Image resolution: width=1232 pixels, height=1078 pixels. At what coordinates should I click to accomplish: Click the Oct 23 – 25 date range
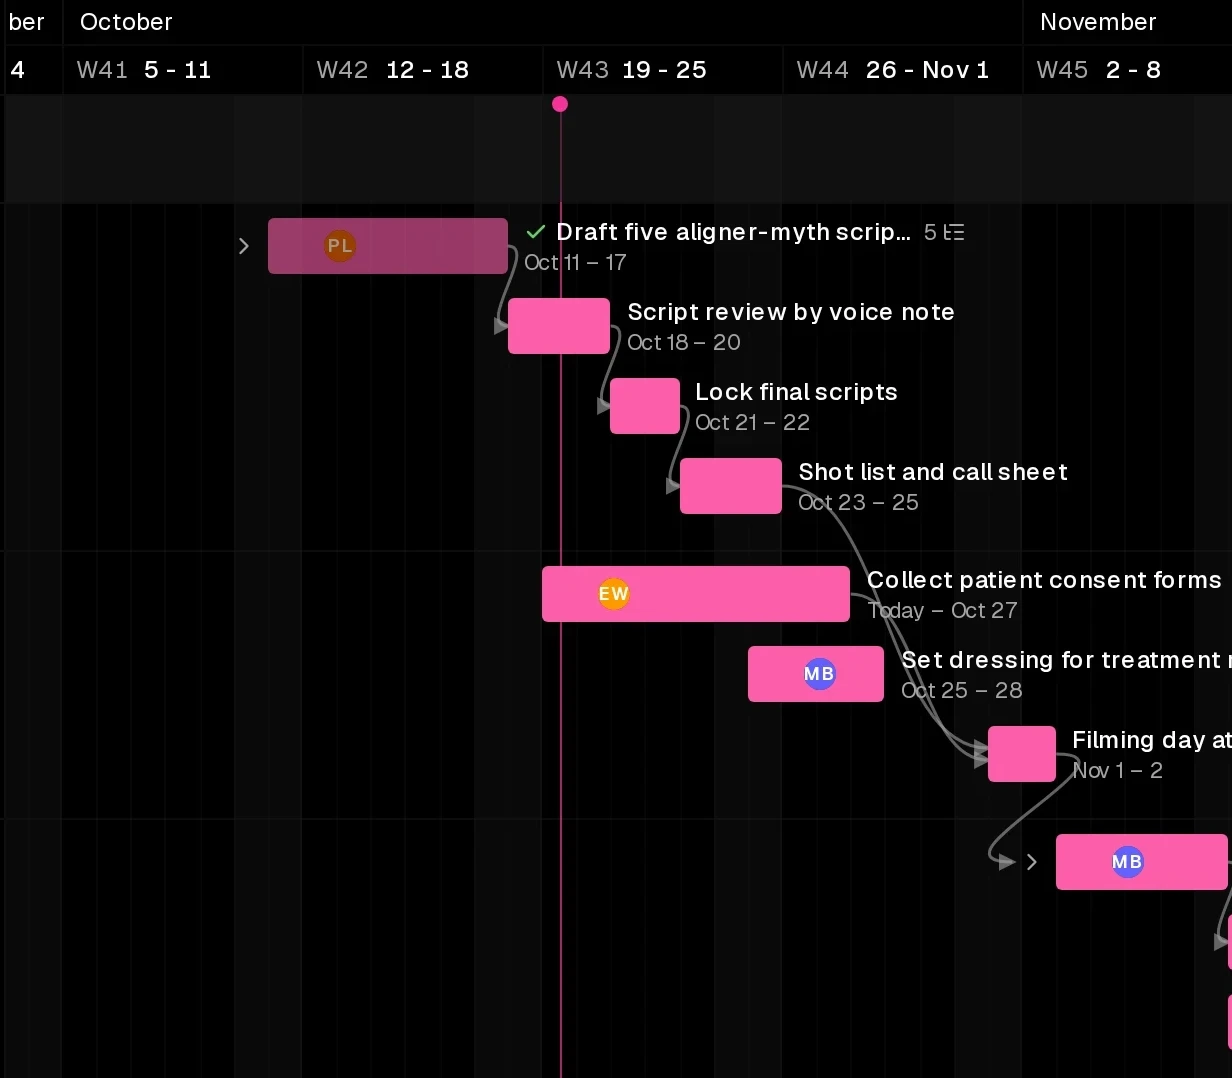click(x=858, y=502)
